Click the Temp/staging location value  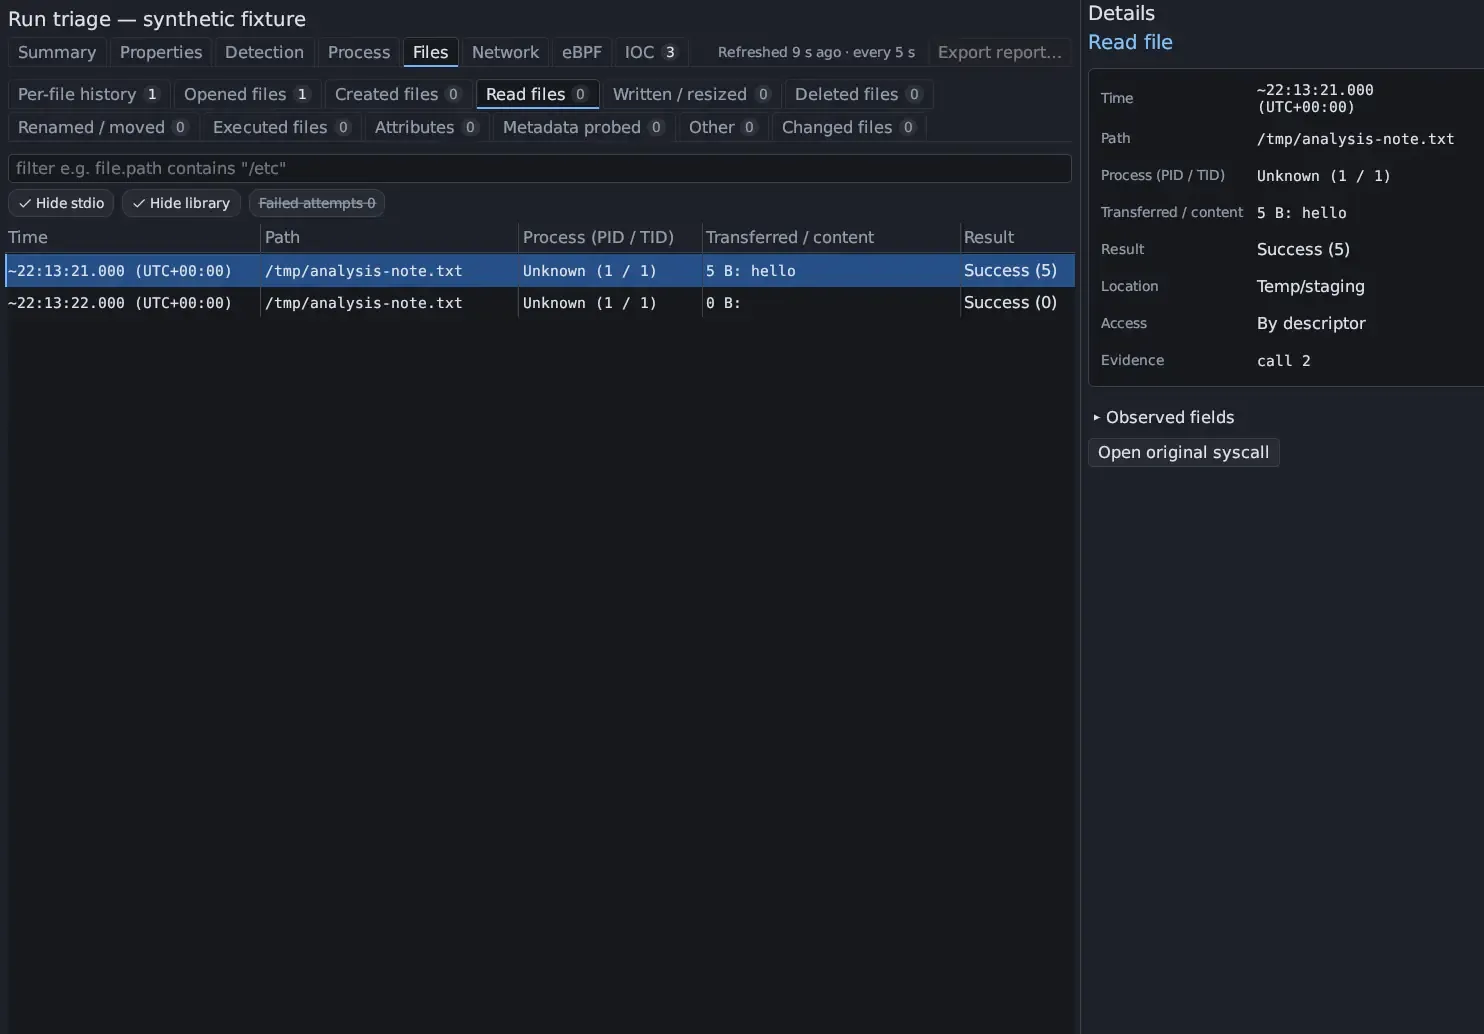[x=1310, y=286]
